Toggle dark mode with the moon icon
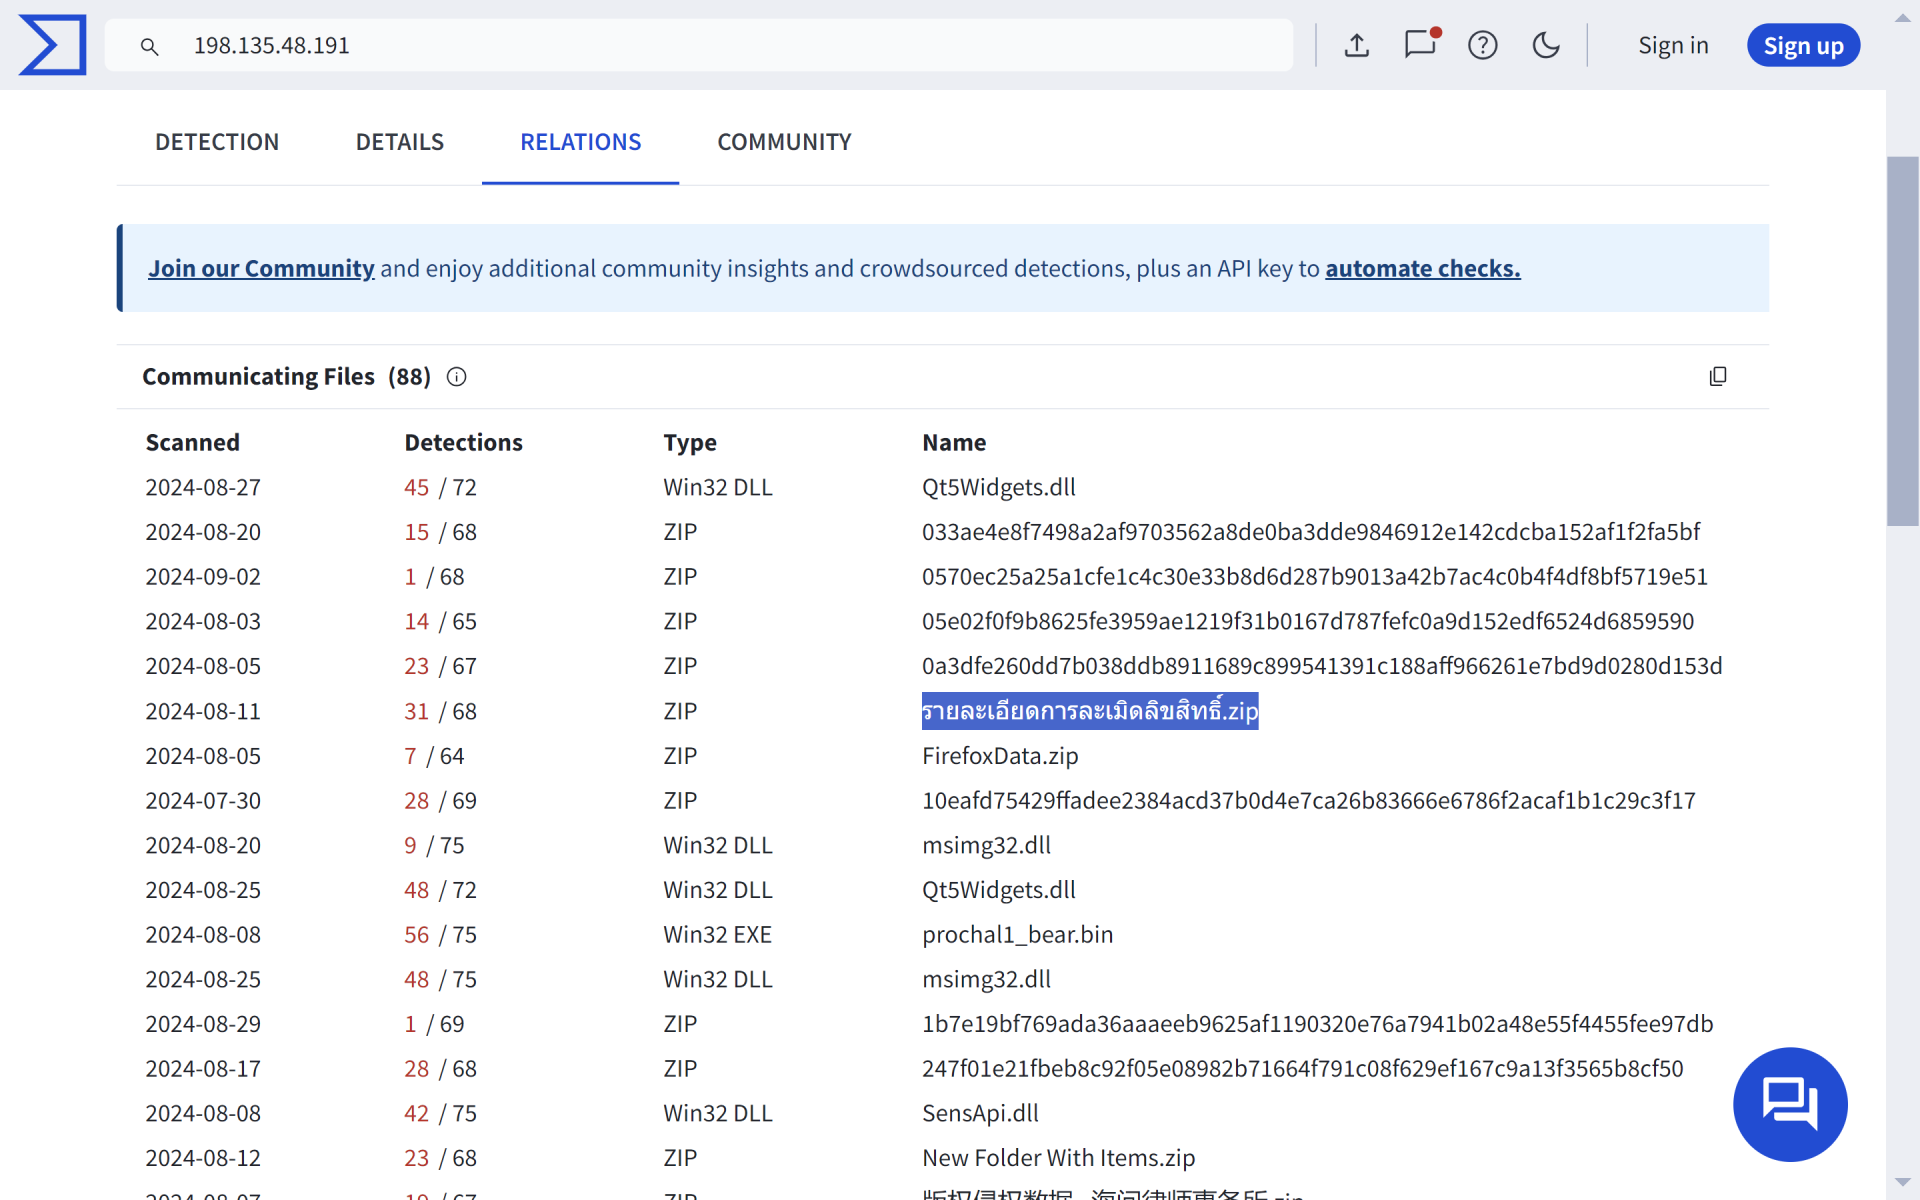 [x=1546, y=45]
